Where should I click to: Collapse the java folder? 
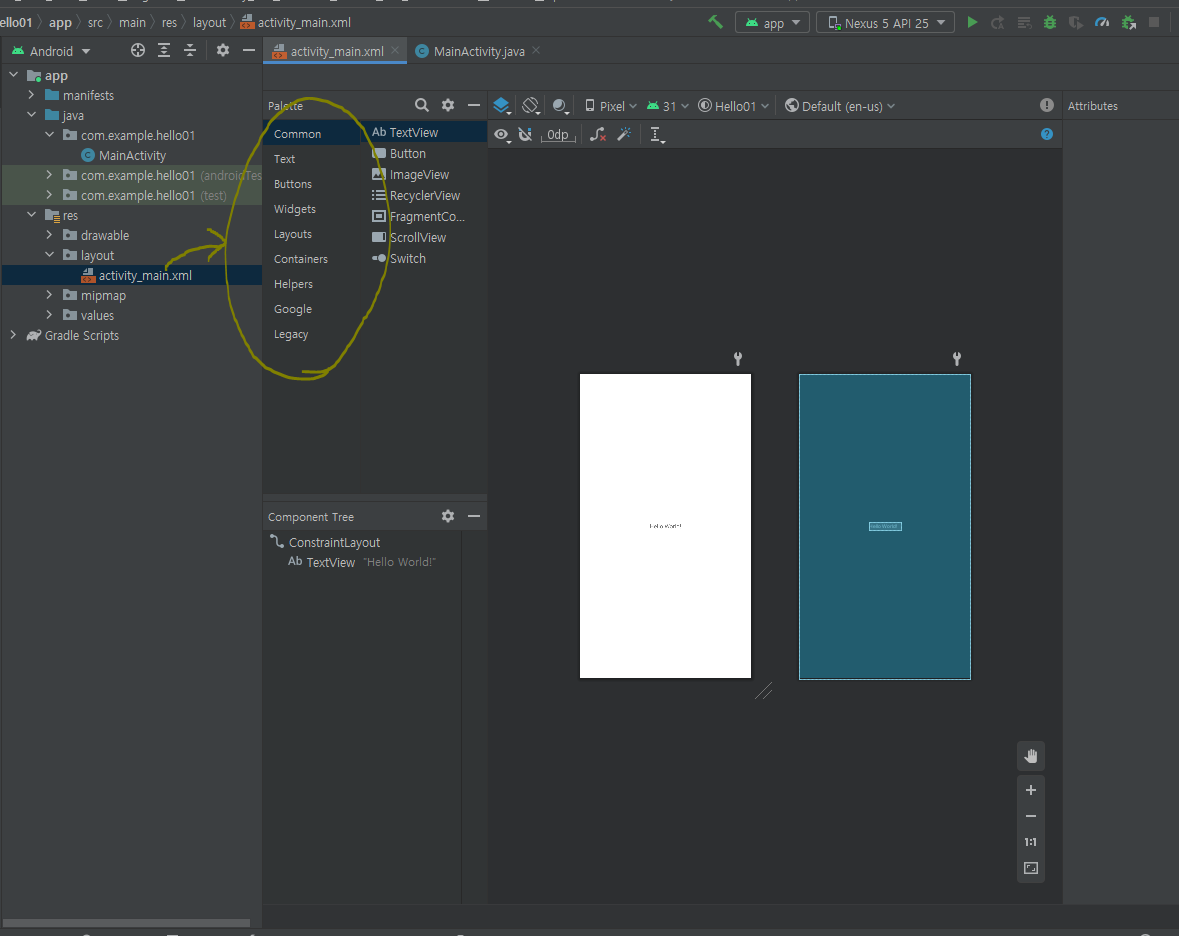[x=32, y=115]
